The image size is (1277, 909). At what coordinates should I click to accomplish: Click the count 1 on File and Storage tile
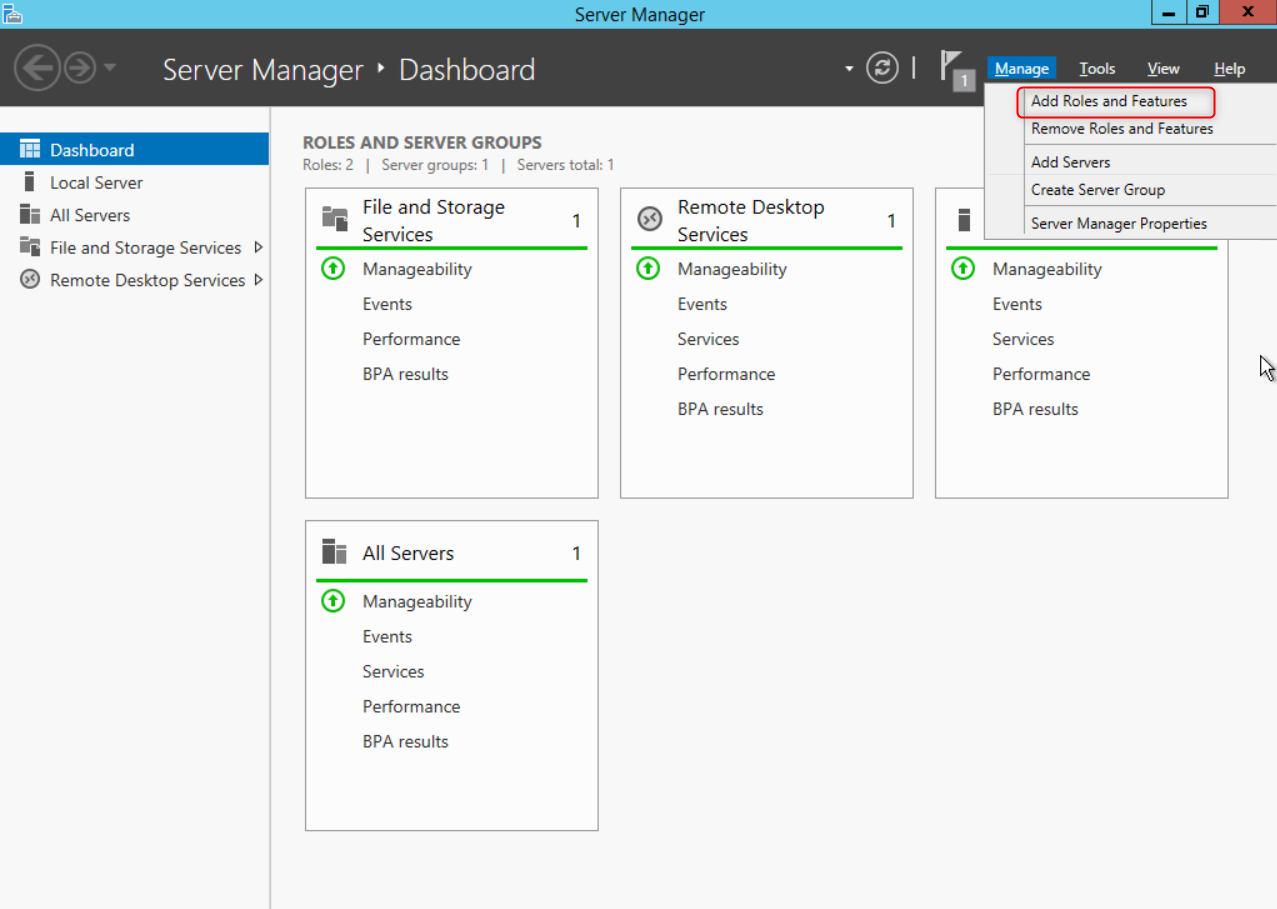[x=576, y=221]
